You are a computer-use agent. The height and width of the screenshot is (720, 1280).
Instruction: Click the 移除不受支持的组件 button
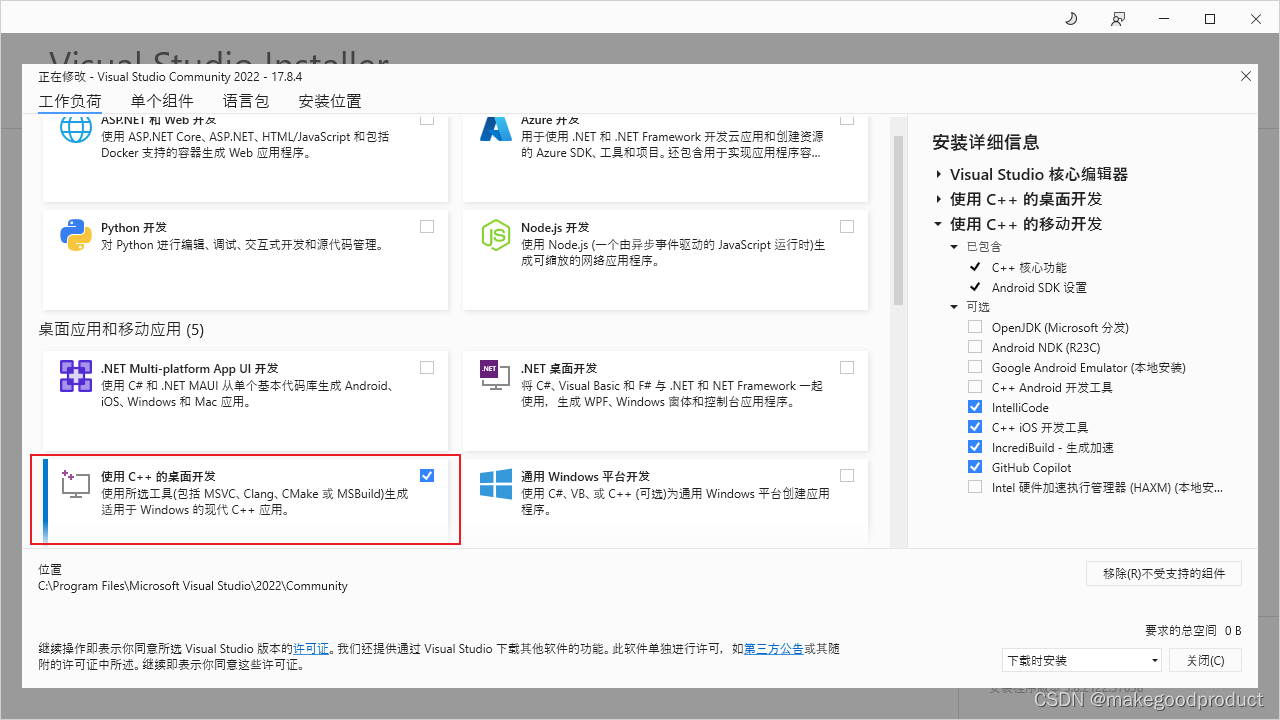(x=1164, y=573)
